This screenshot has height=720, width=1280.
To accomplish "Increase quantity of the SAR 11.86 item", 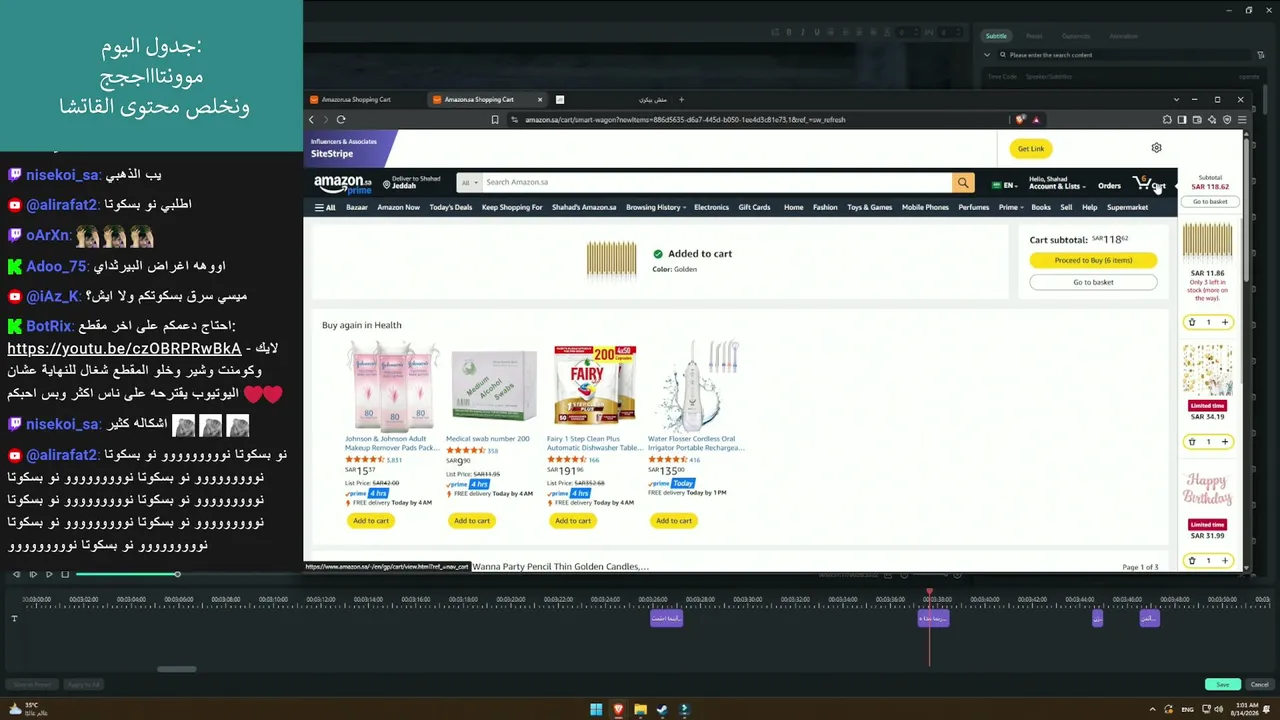I will (1224, 322).
